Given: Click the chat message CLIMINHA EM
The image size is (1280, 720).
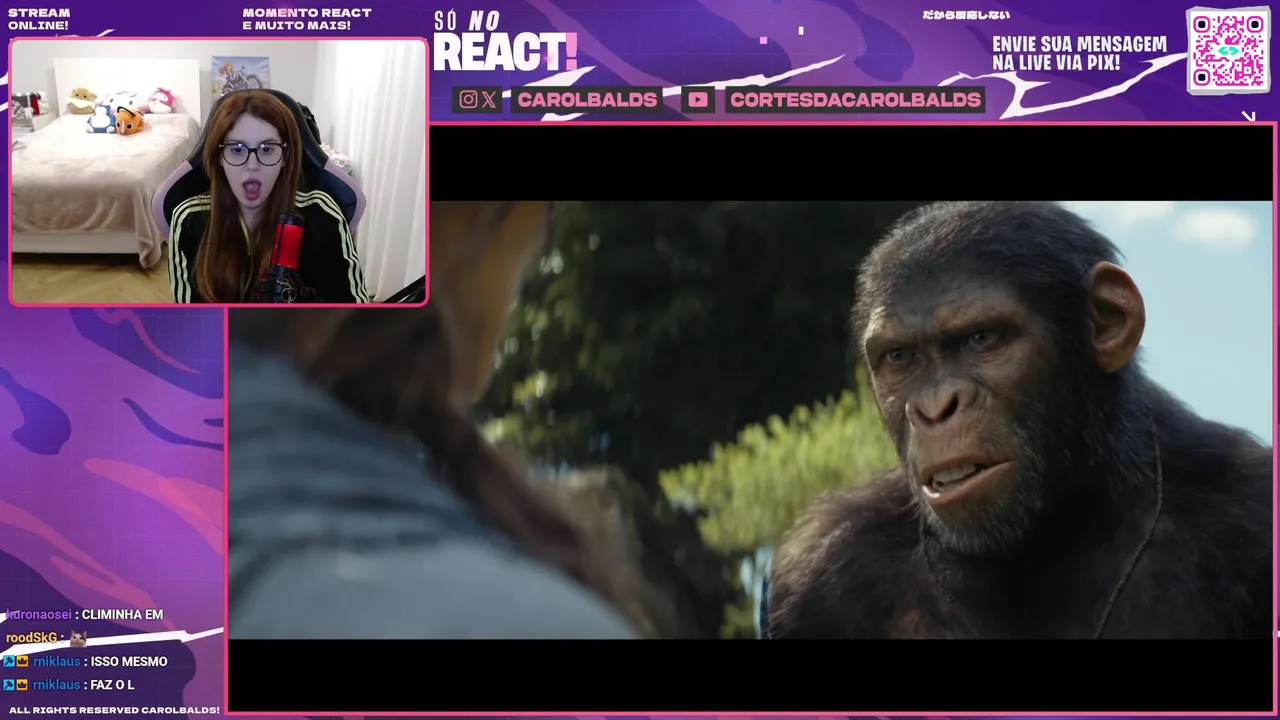Looking at the screenshot, I should tap(122, 614).
